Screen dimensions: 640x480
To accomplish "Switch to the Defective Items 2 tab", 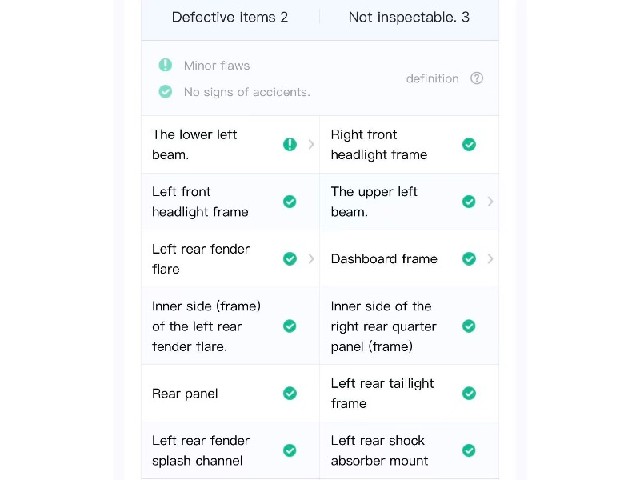I will click(x=230, y=17).
